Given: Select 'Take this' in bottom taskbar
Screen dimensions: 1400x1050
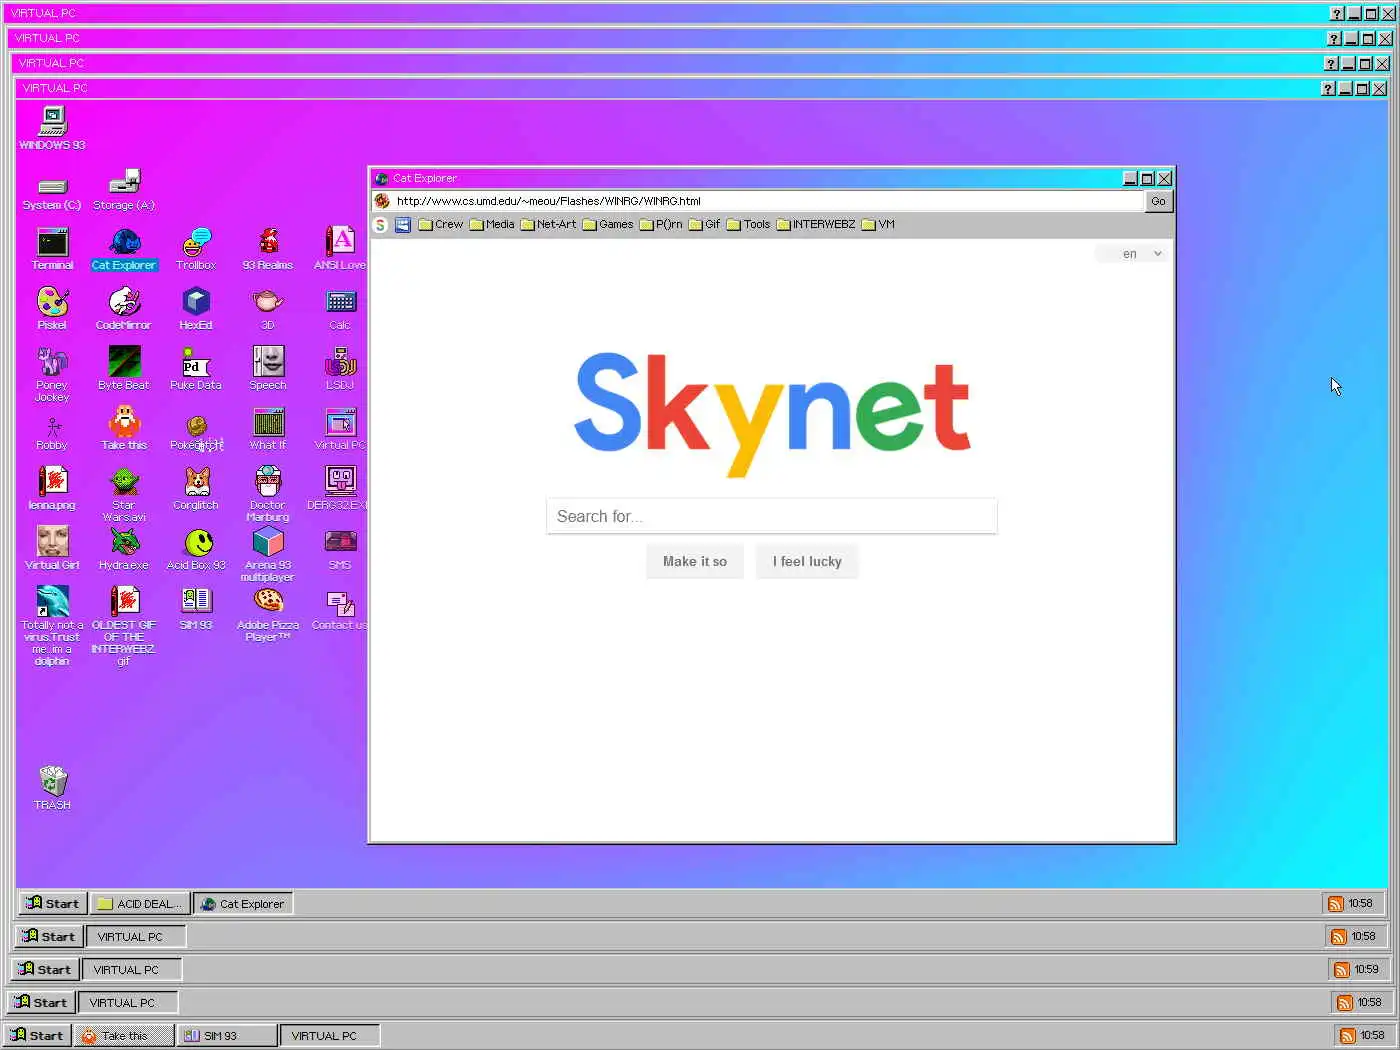Looking at the screenshot, I should point(123,1035).
